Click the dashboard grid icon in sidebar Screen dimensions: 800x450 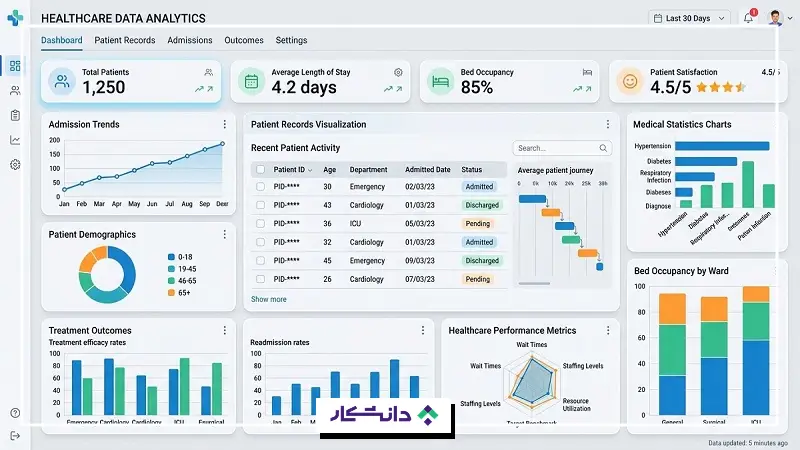click(x=15, y=66)
